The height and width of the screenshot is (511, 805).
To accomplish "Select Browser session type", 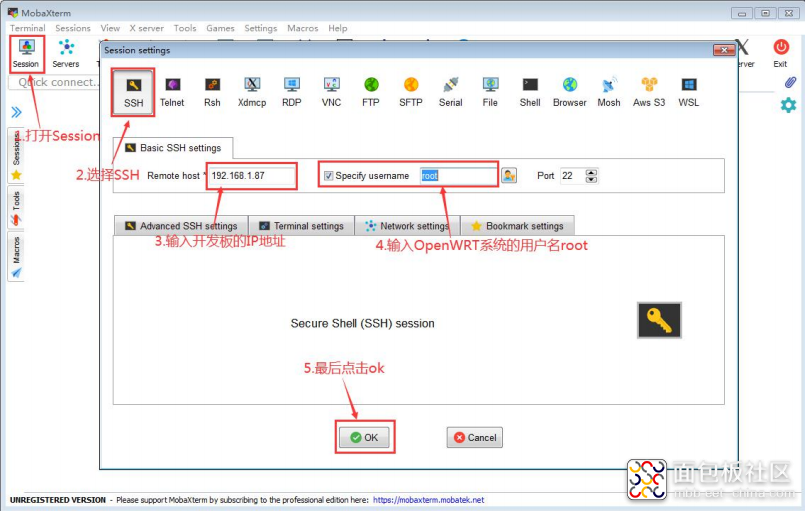I will 569,92.
